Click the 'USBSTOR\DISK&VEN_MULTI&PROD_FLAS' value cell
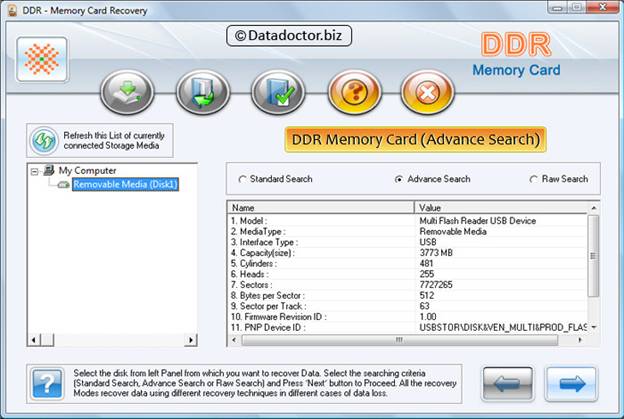 [x=503, y=328]
